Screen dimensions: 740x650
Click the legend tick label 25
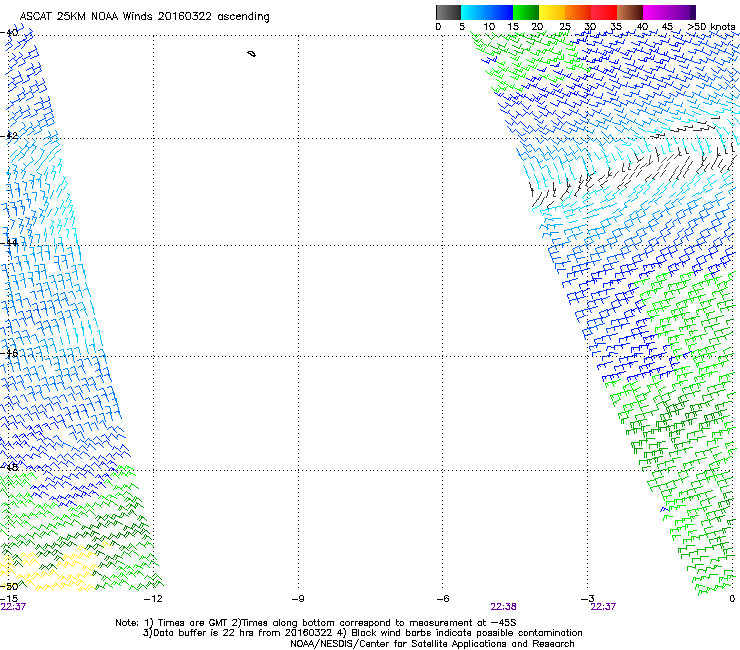point(565,27)
